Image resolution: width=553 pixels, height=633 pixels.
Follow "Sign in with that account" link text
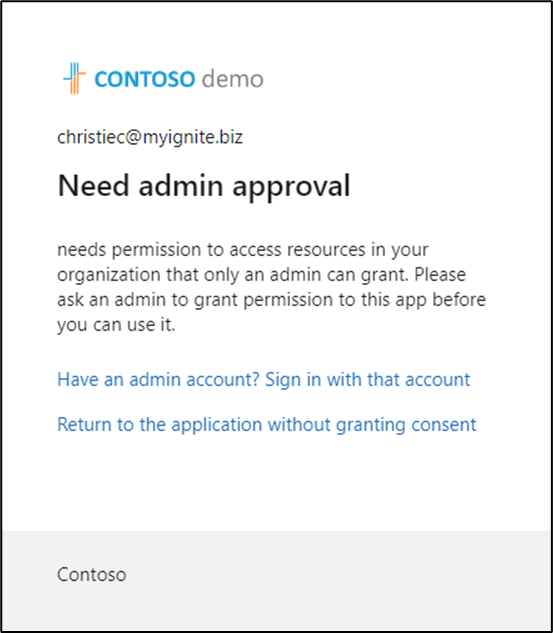(x=367, y=379)
